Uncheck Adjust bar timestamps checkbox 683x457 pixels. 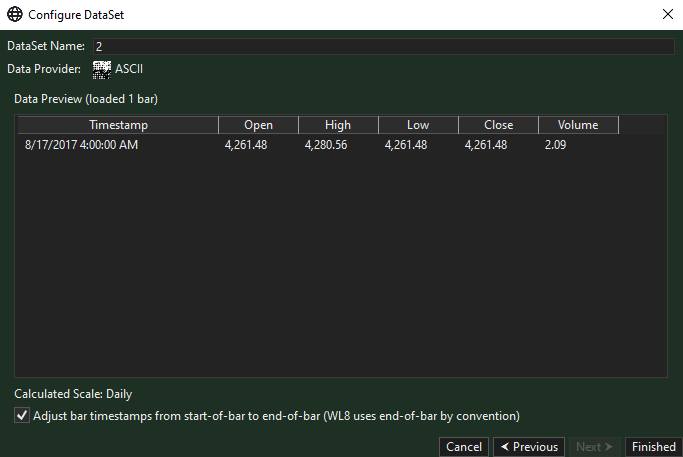pyautogui.click(x=22, y=416)
